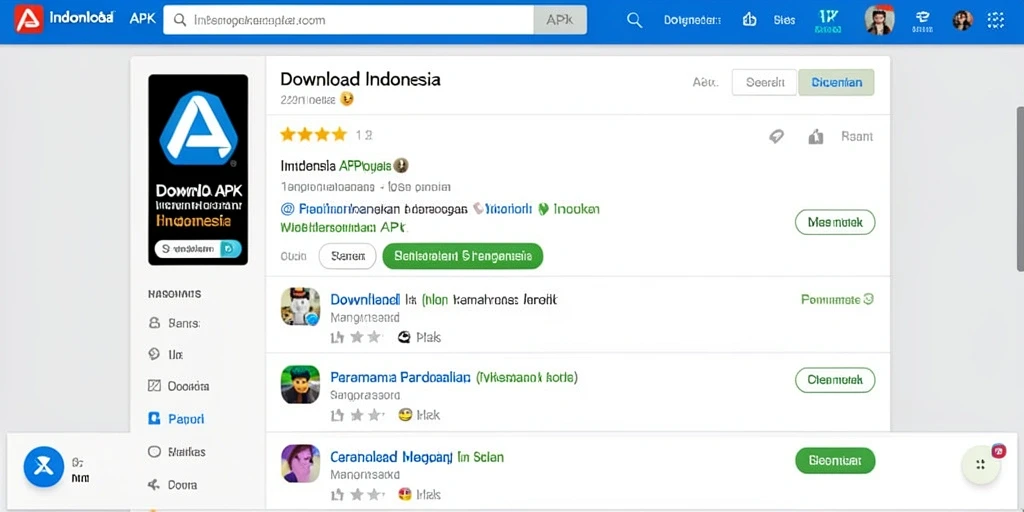Click the Clenmotek outlined button
The image size is (1024, 512).
[835, 379]
